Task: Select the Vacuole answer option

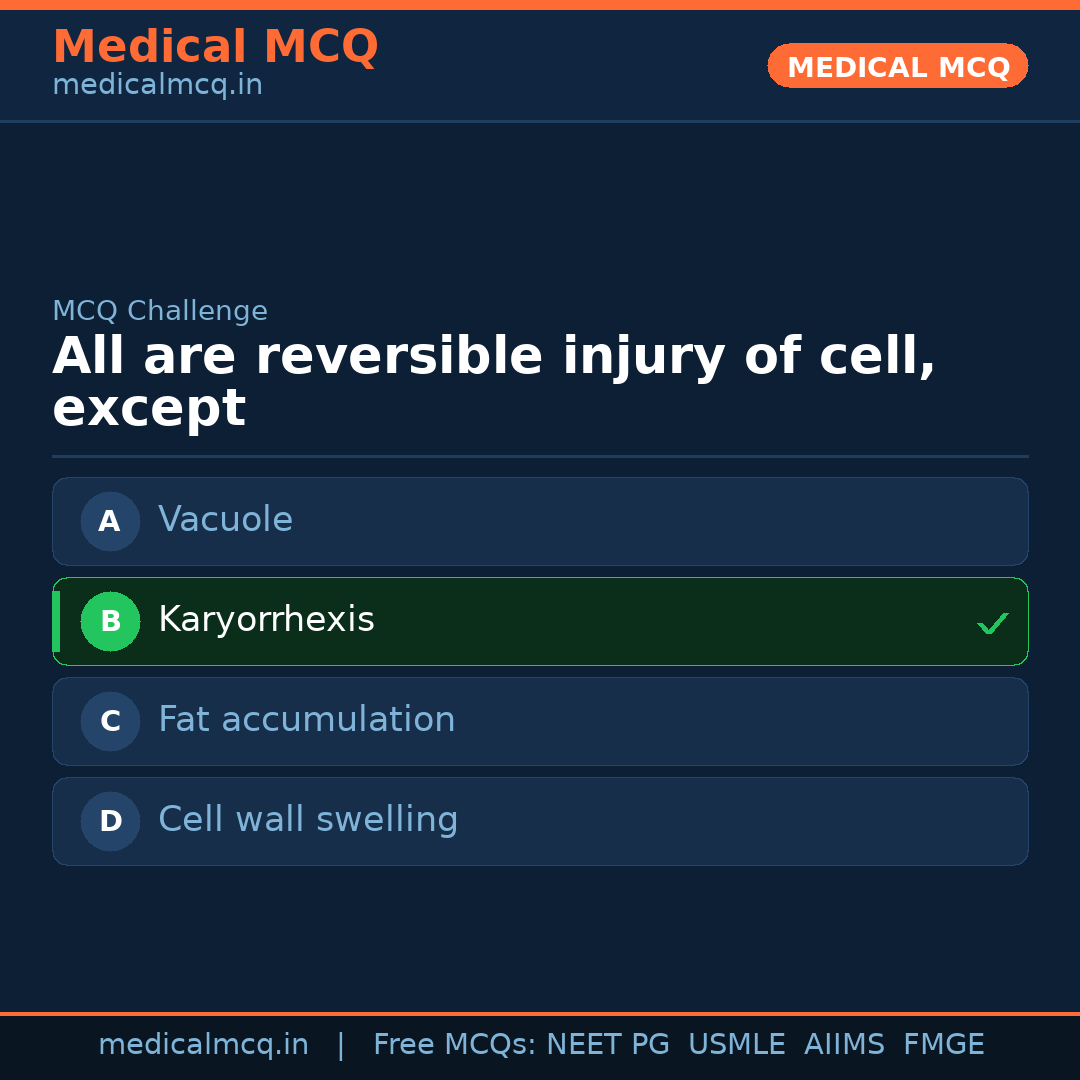Action: [x=540, y=521]
